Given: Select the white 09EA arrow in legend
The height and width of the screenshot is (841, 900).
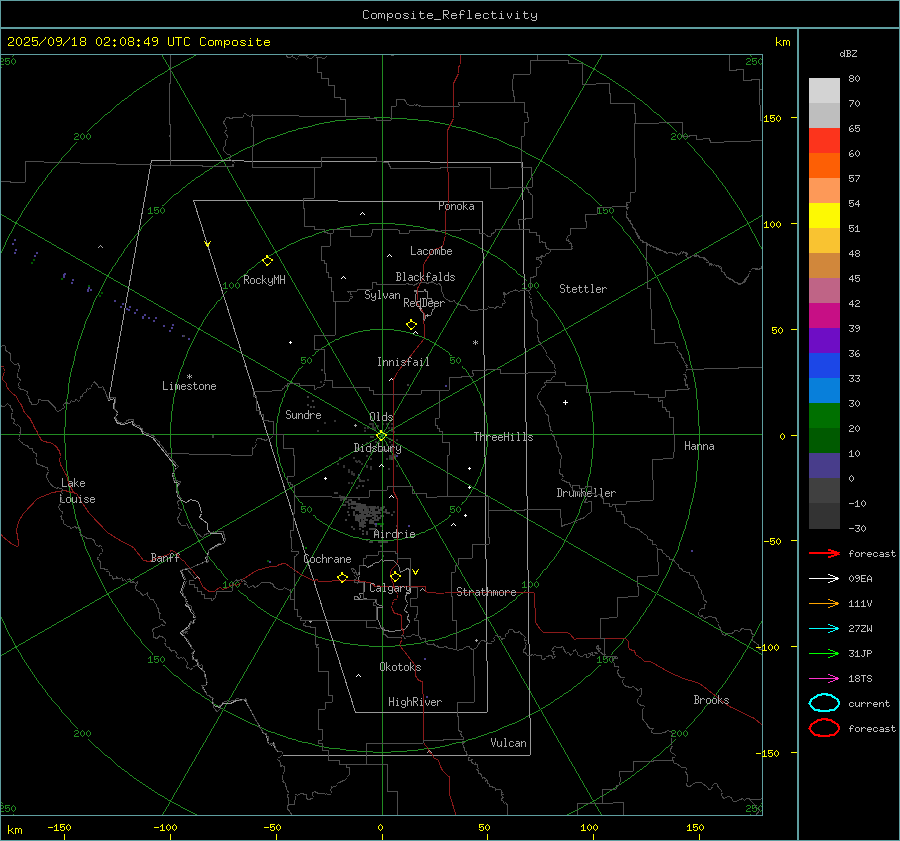Looking at the screenshot, I should point(824,578).
